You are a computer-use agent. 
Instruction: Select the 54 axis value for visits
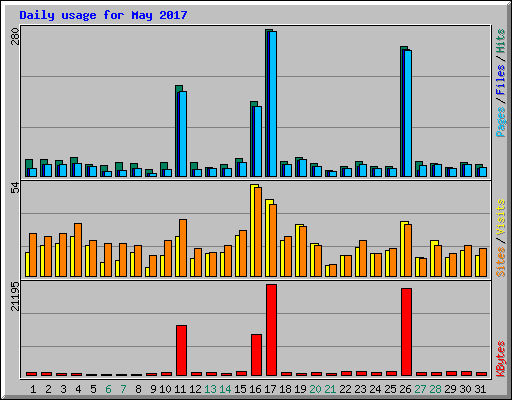(x=15, y=188)
